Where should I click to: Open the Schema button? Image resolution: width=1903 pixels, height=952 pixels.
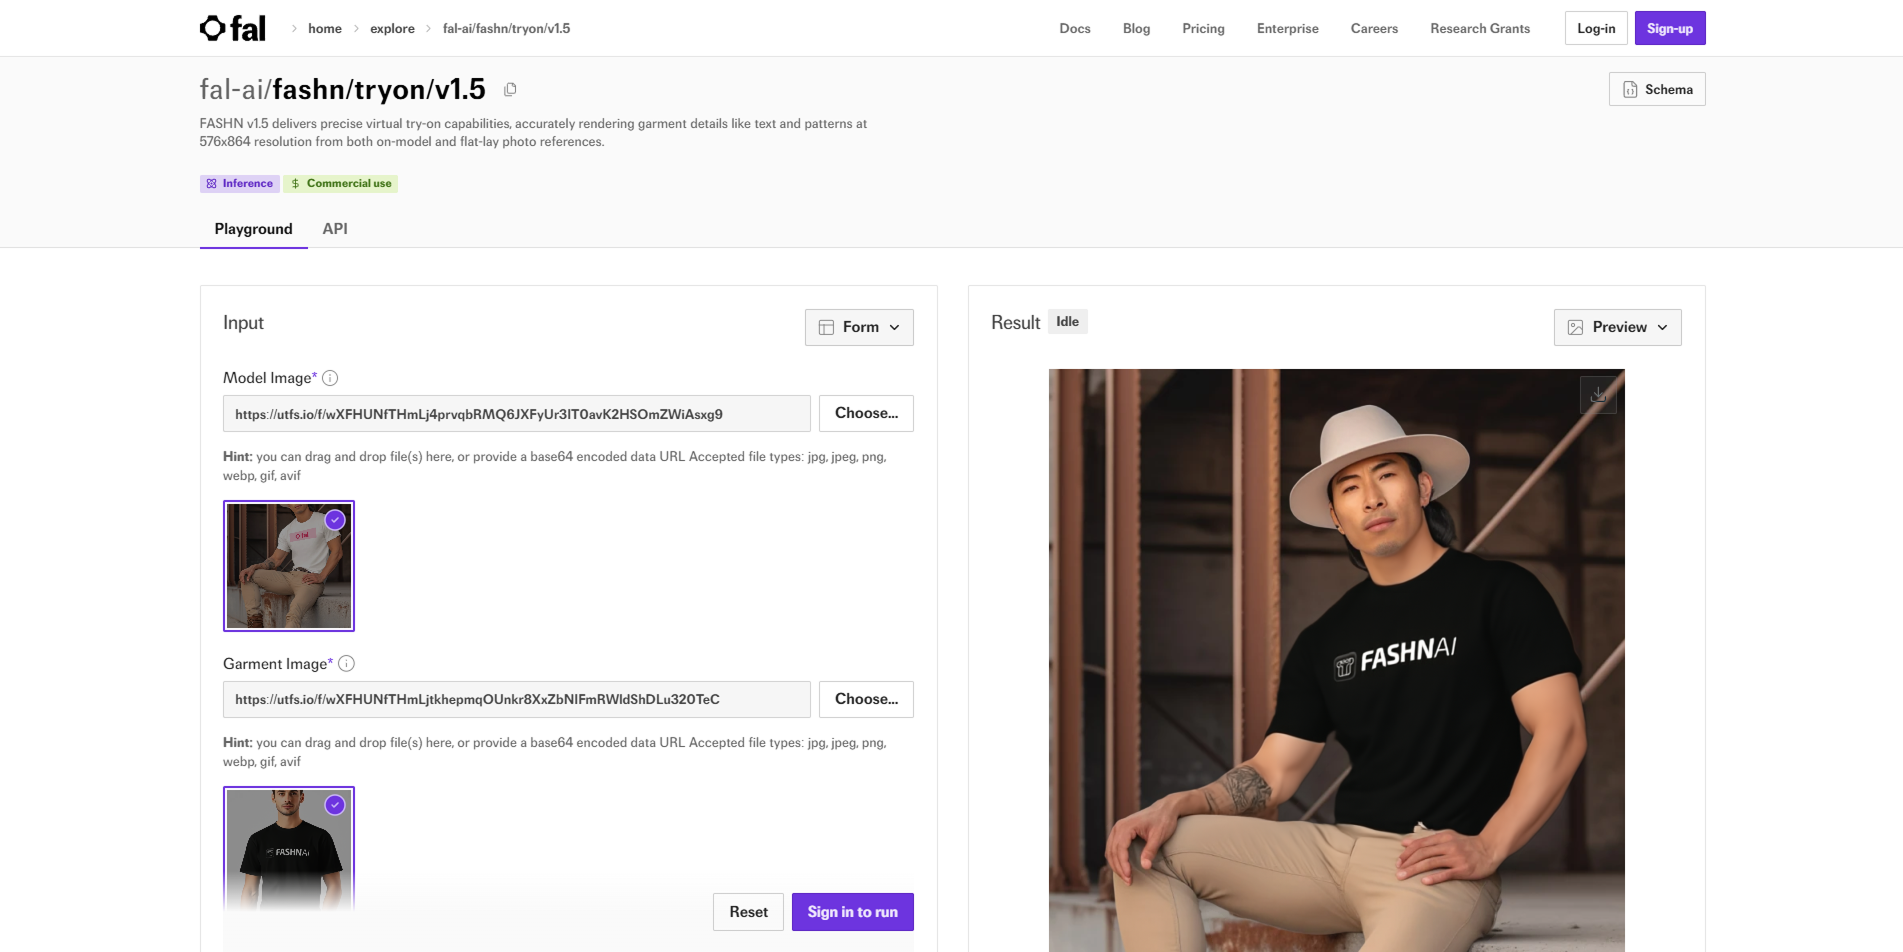(x=1657, y=89)
